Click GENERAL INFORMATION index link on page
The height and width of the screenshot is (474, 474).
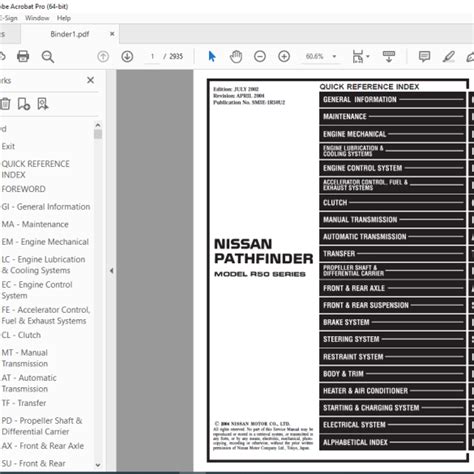tap(392, 100)
